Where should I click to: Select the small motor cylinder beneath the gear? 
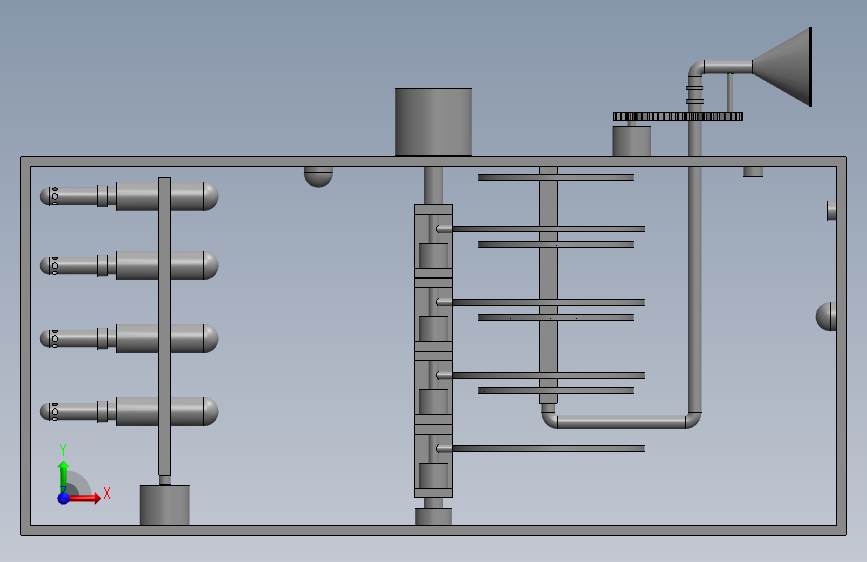(631, 141)
